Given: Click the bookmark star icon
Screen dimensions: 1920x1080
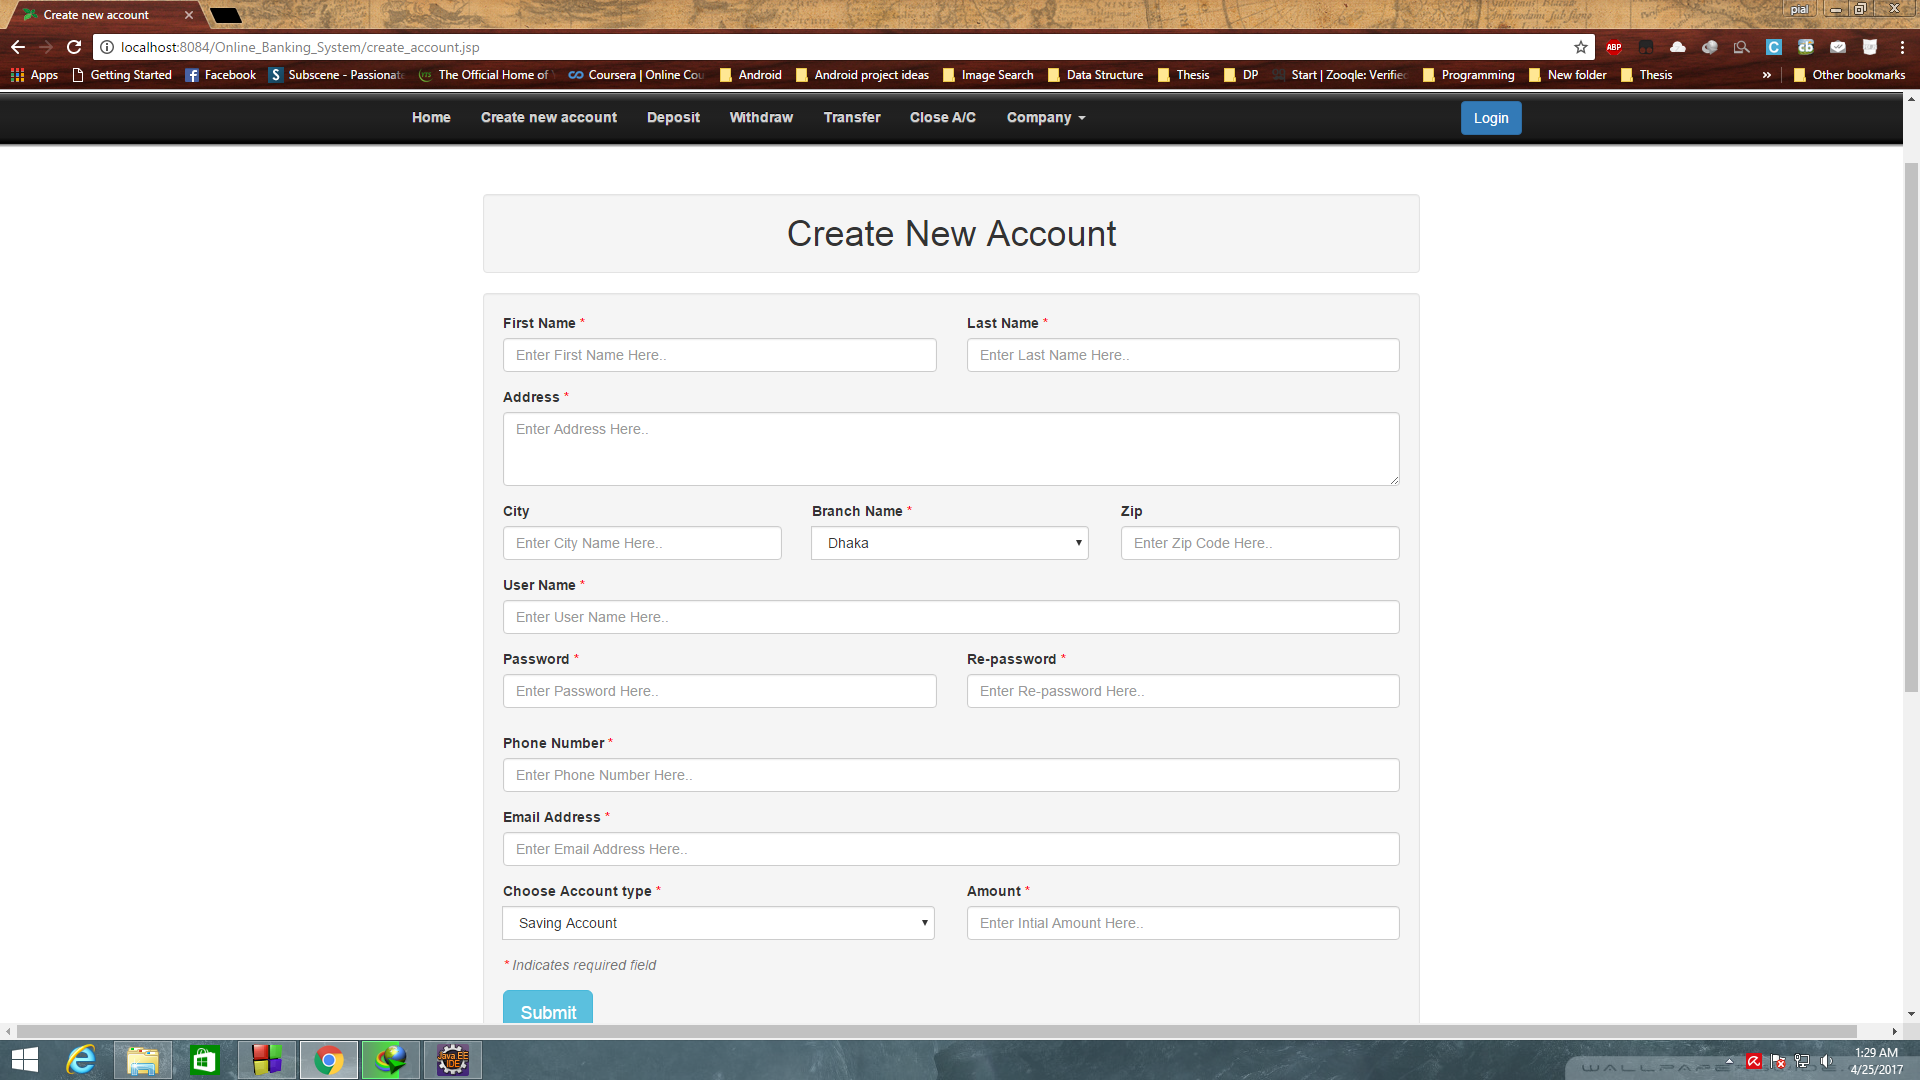Looking at the screenshot, I should click(1580, 47).
